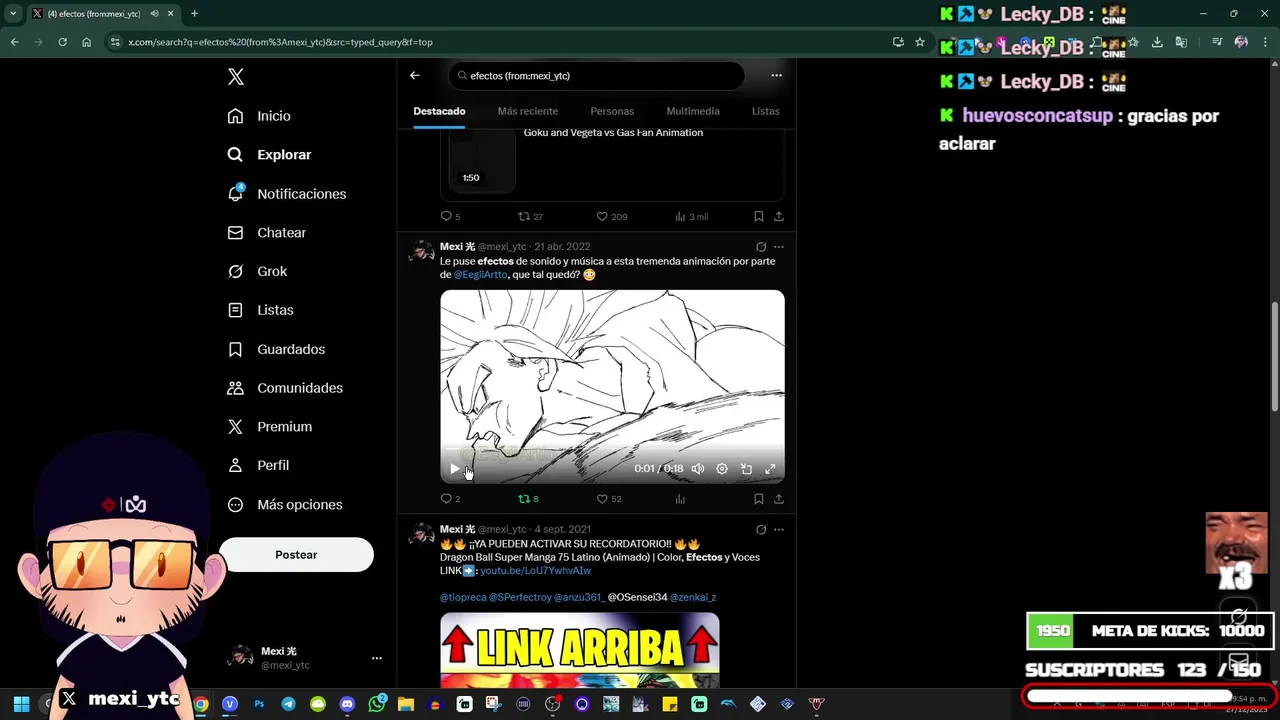Image resolution: width=1280 pixels, height=720 pixels.
Task: Open Premium in the sidebar
Action: pyautogui.click(x=269, y=427)
